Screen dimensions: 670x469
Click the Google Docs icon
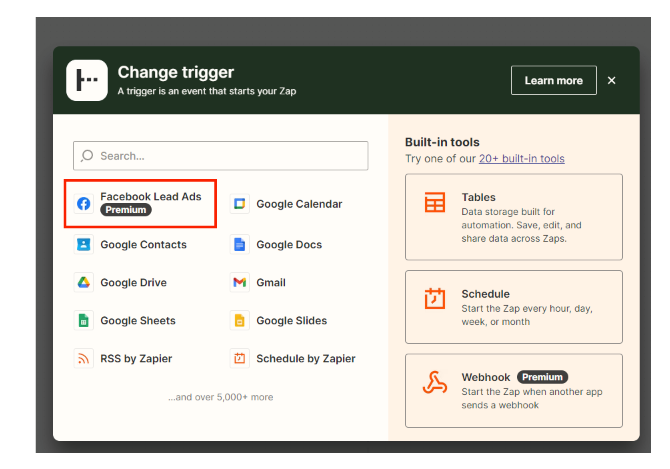pos(240,244)
